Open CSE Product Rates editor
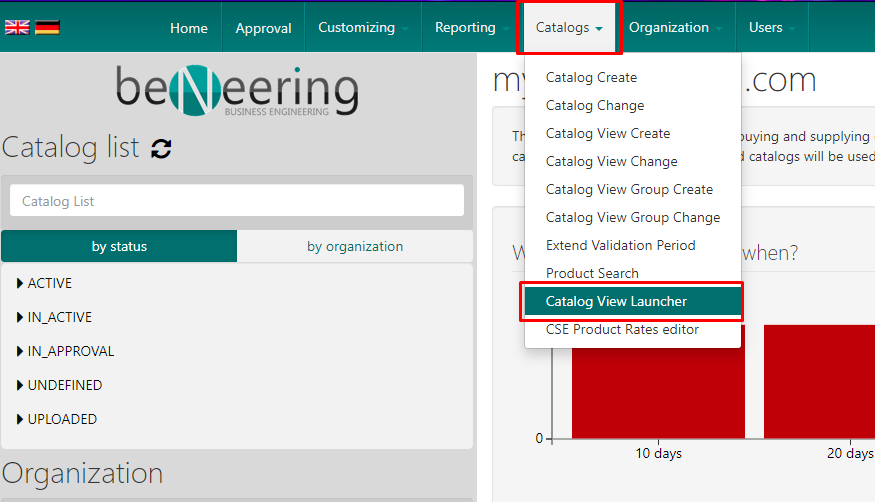The width and height of the screenshot is (875, 502). tap(622, 329)
